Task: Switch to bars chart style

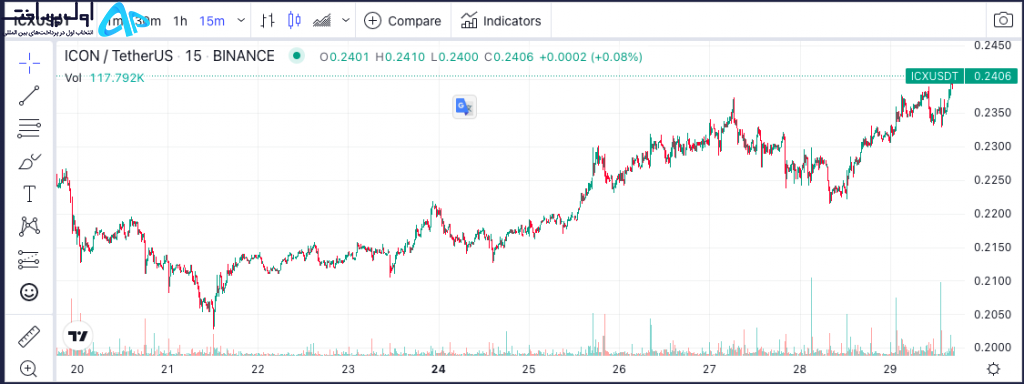Action: pos(266,20)
